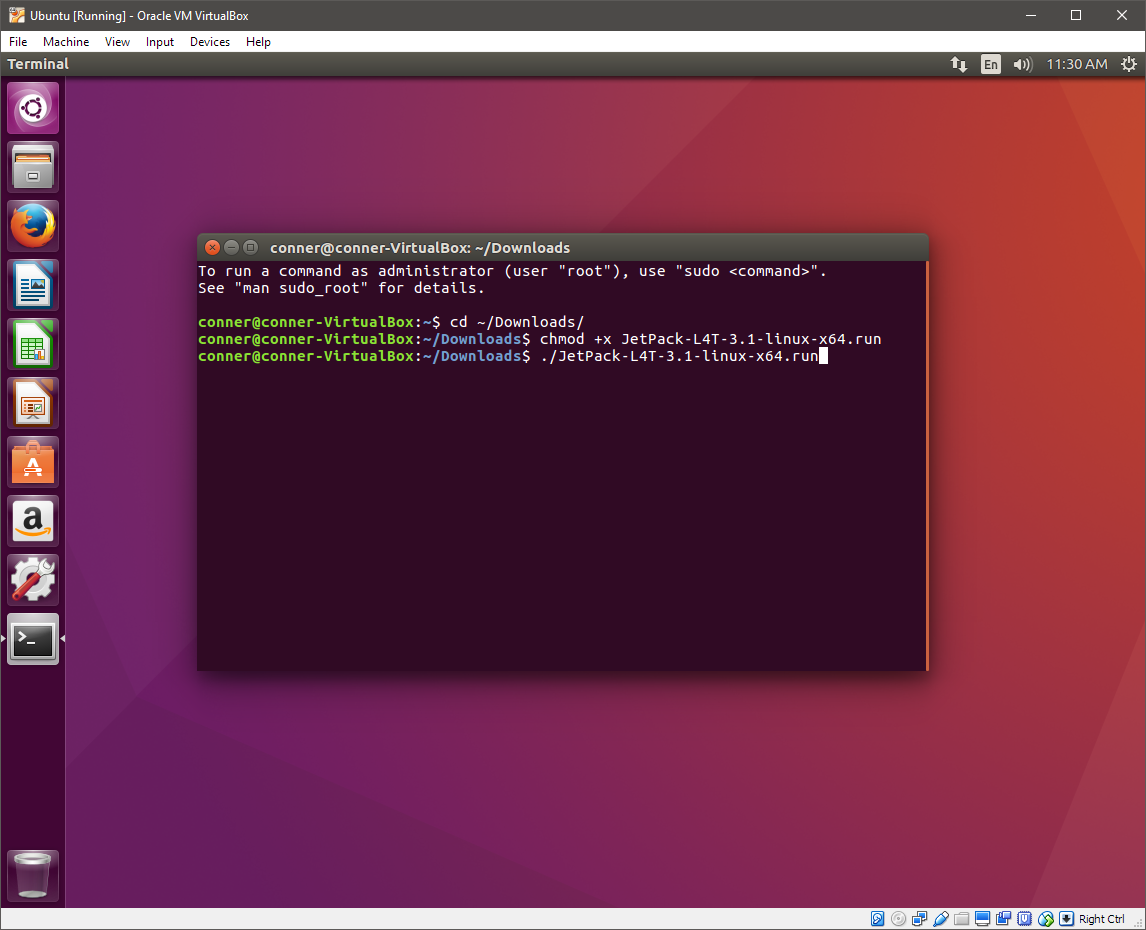1146x930 pixels.
Task: Launch LibreOffice Impress presentation app
Action: 33,403
